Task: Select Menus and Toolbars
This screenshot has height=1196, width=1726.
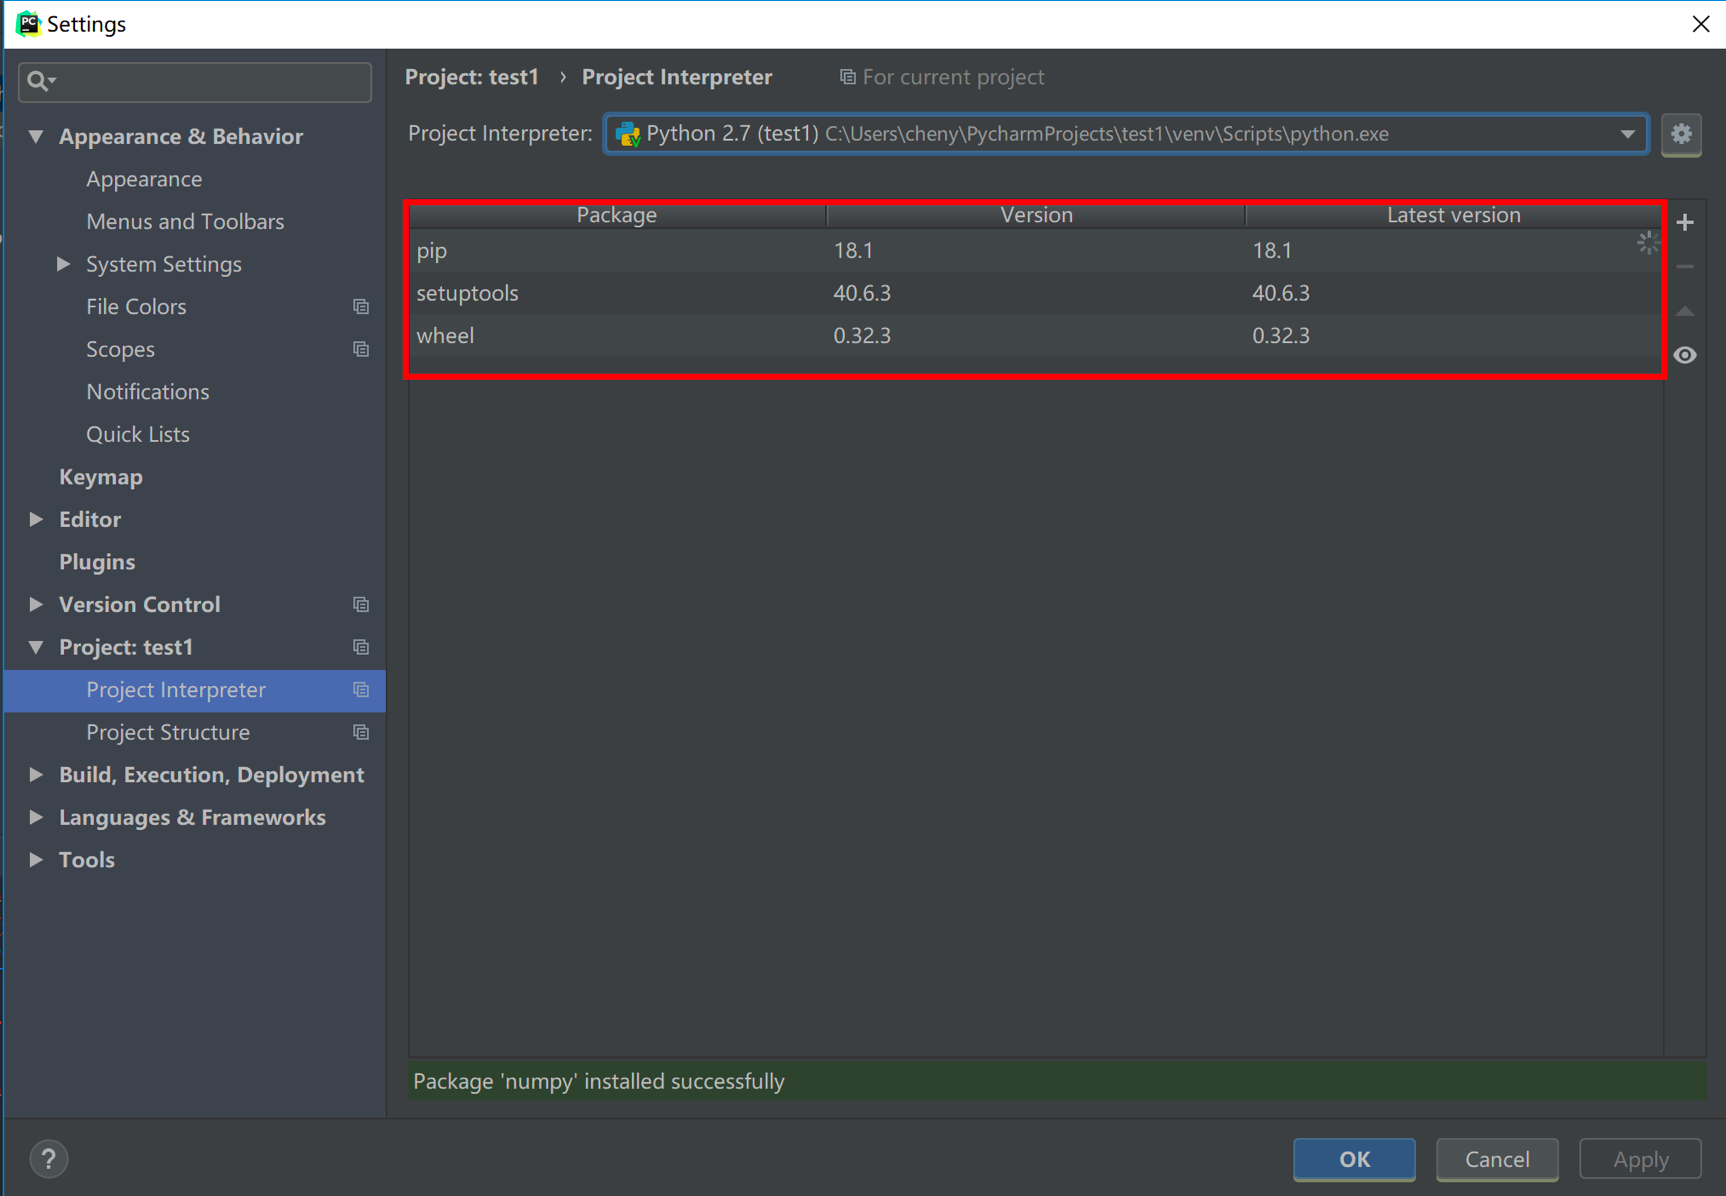Action: tap(185, 222)
